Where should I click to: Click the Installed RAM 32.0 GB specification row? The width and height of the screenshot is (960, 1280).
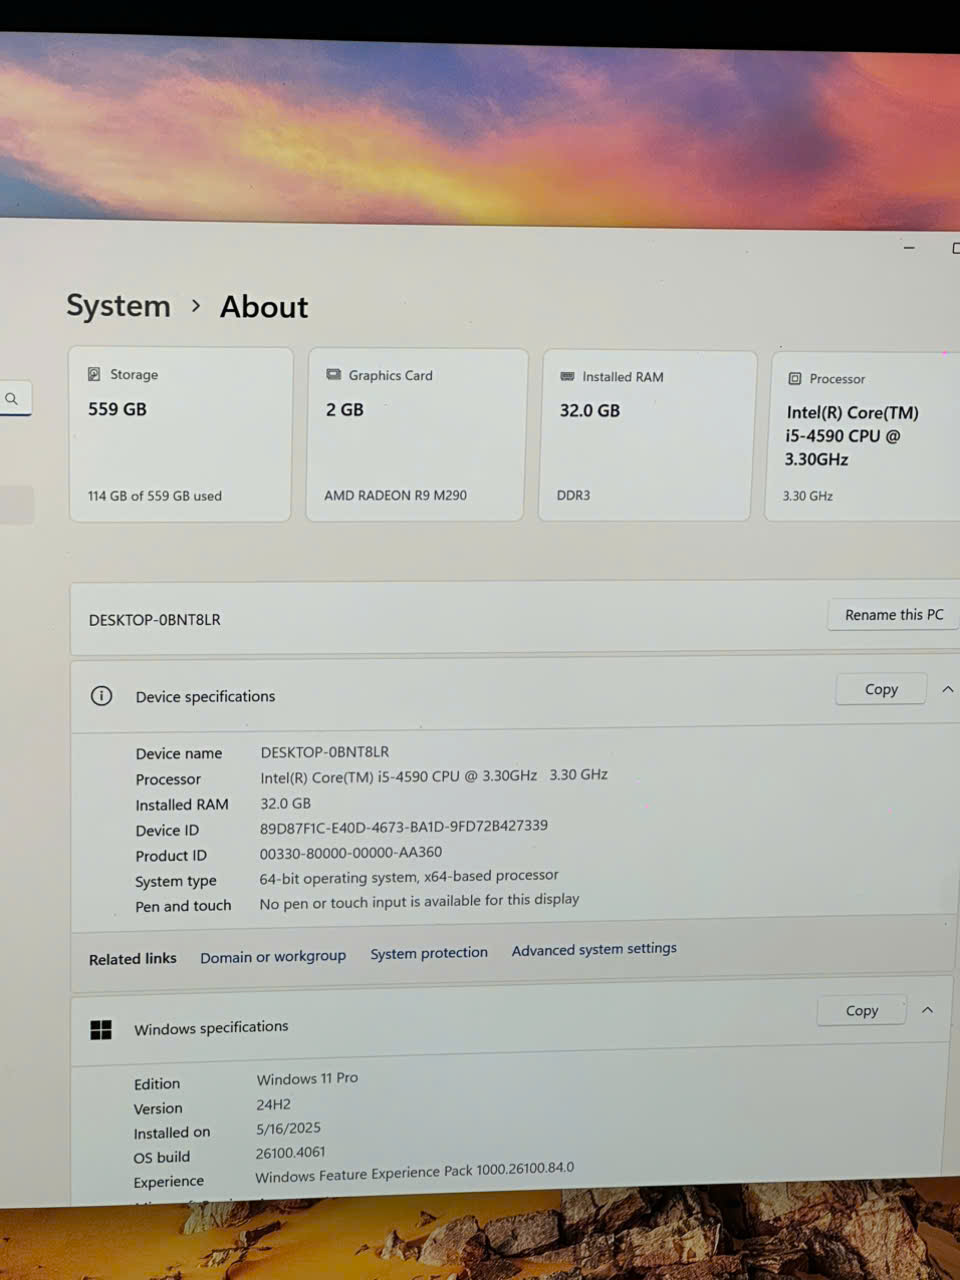coord(223,804)
